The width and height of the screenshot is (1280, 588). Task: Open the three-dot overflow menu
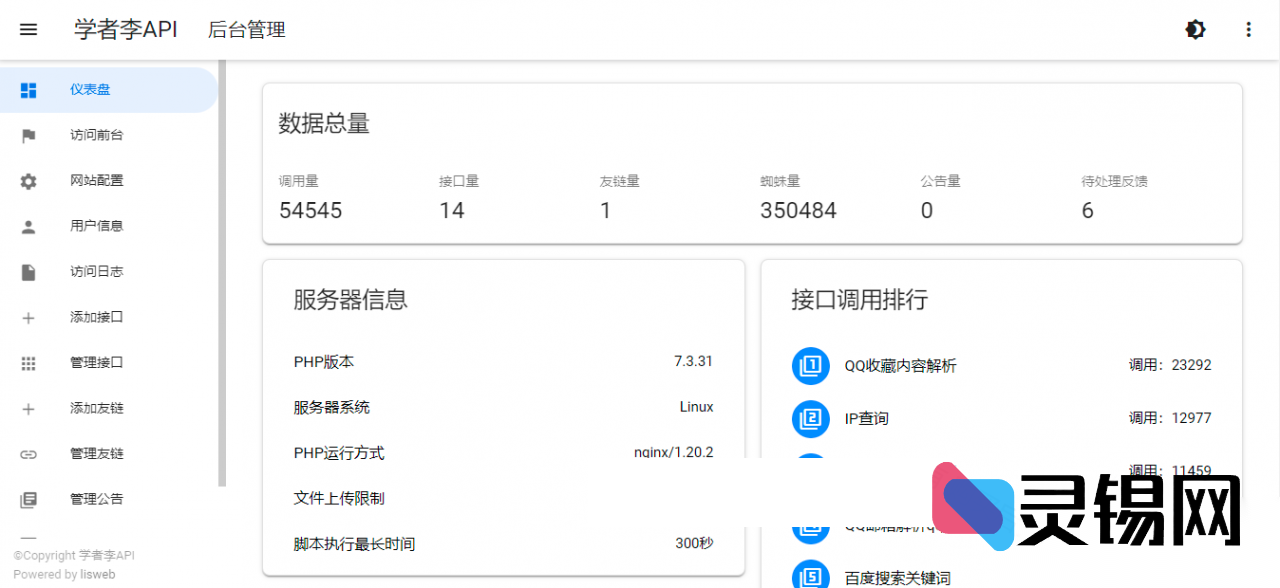1248,29
